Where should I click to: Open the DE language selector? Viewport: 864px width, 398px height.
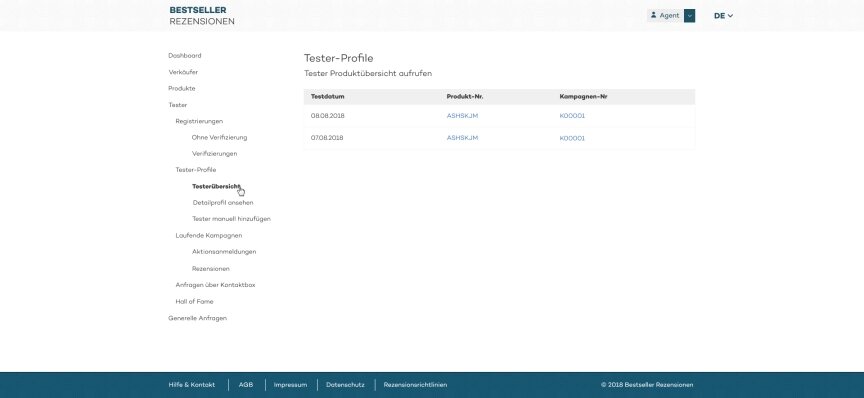(x=723, y=16)
